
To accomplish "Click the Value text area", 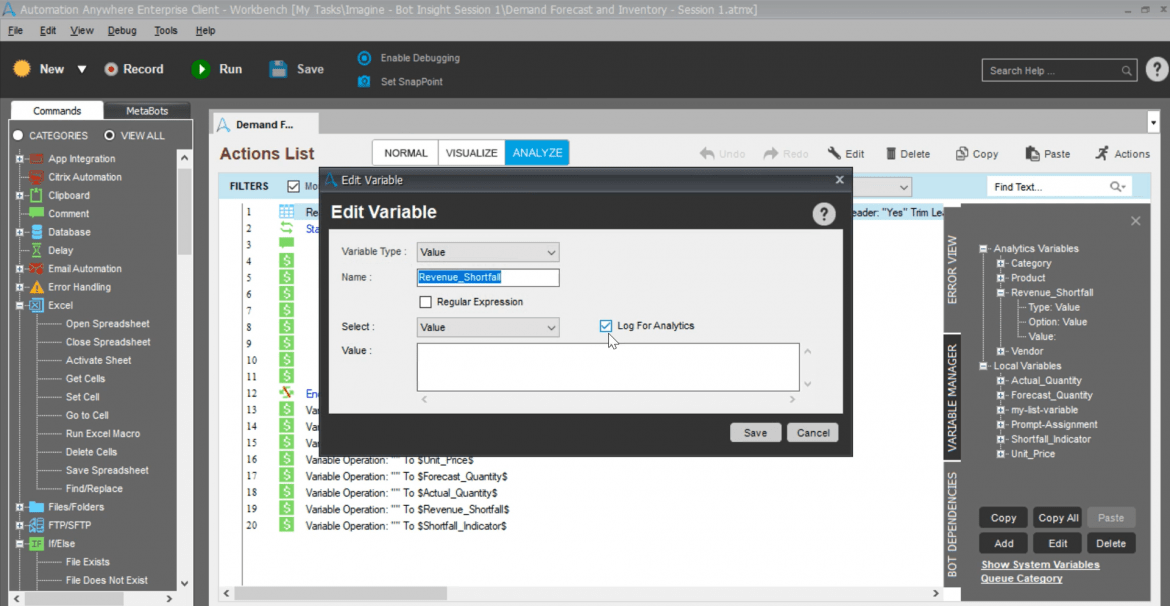I will point(608,367).
